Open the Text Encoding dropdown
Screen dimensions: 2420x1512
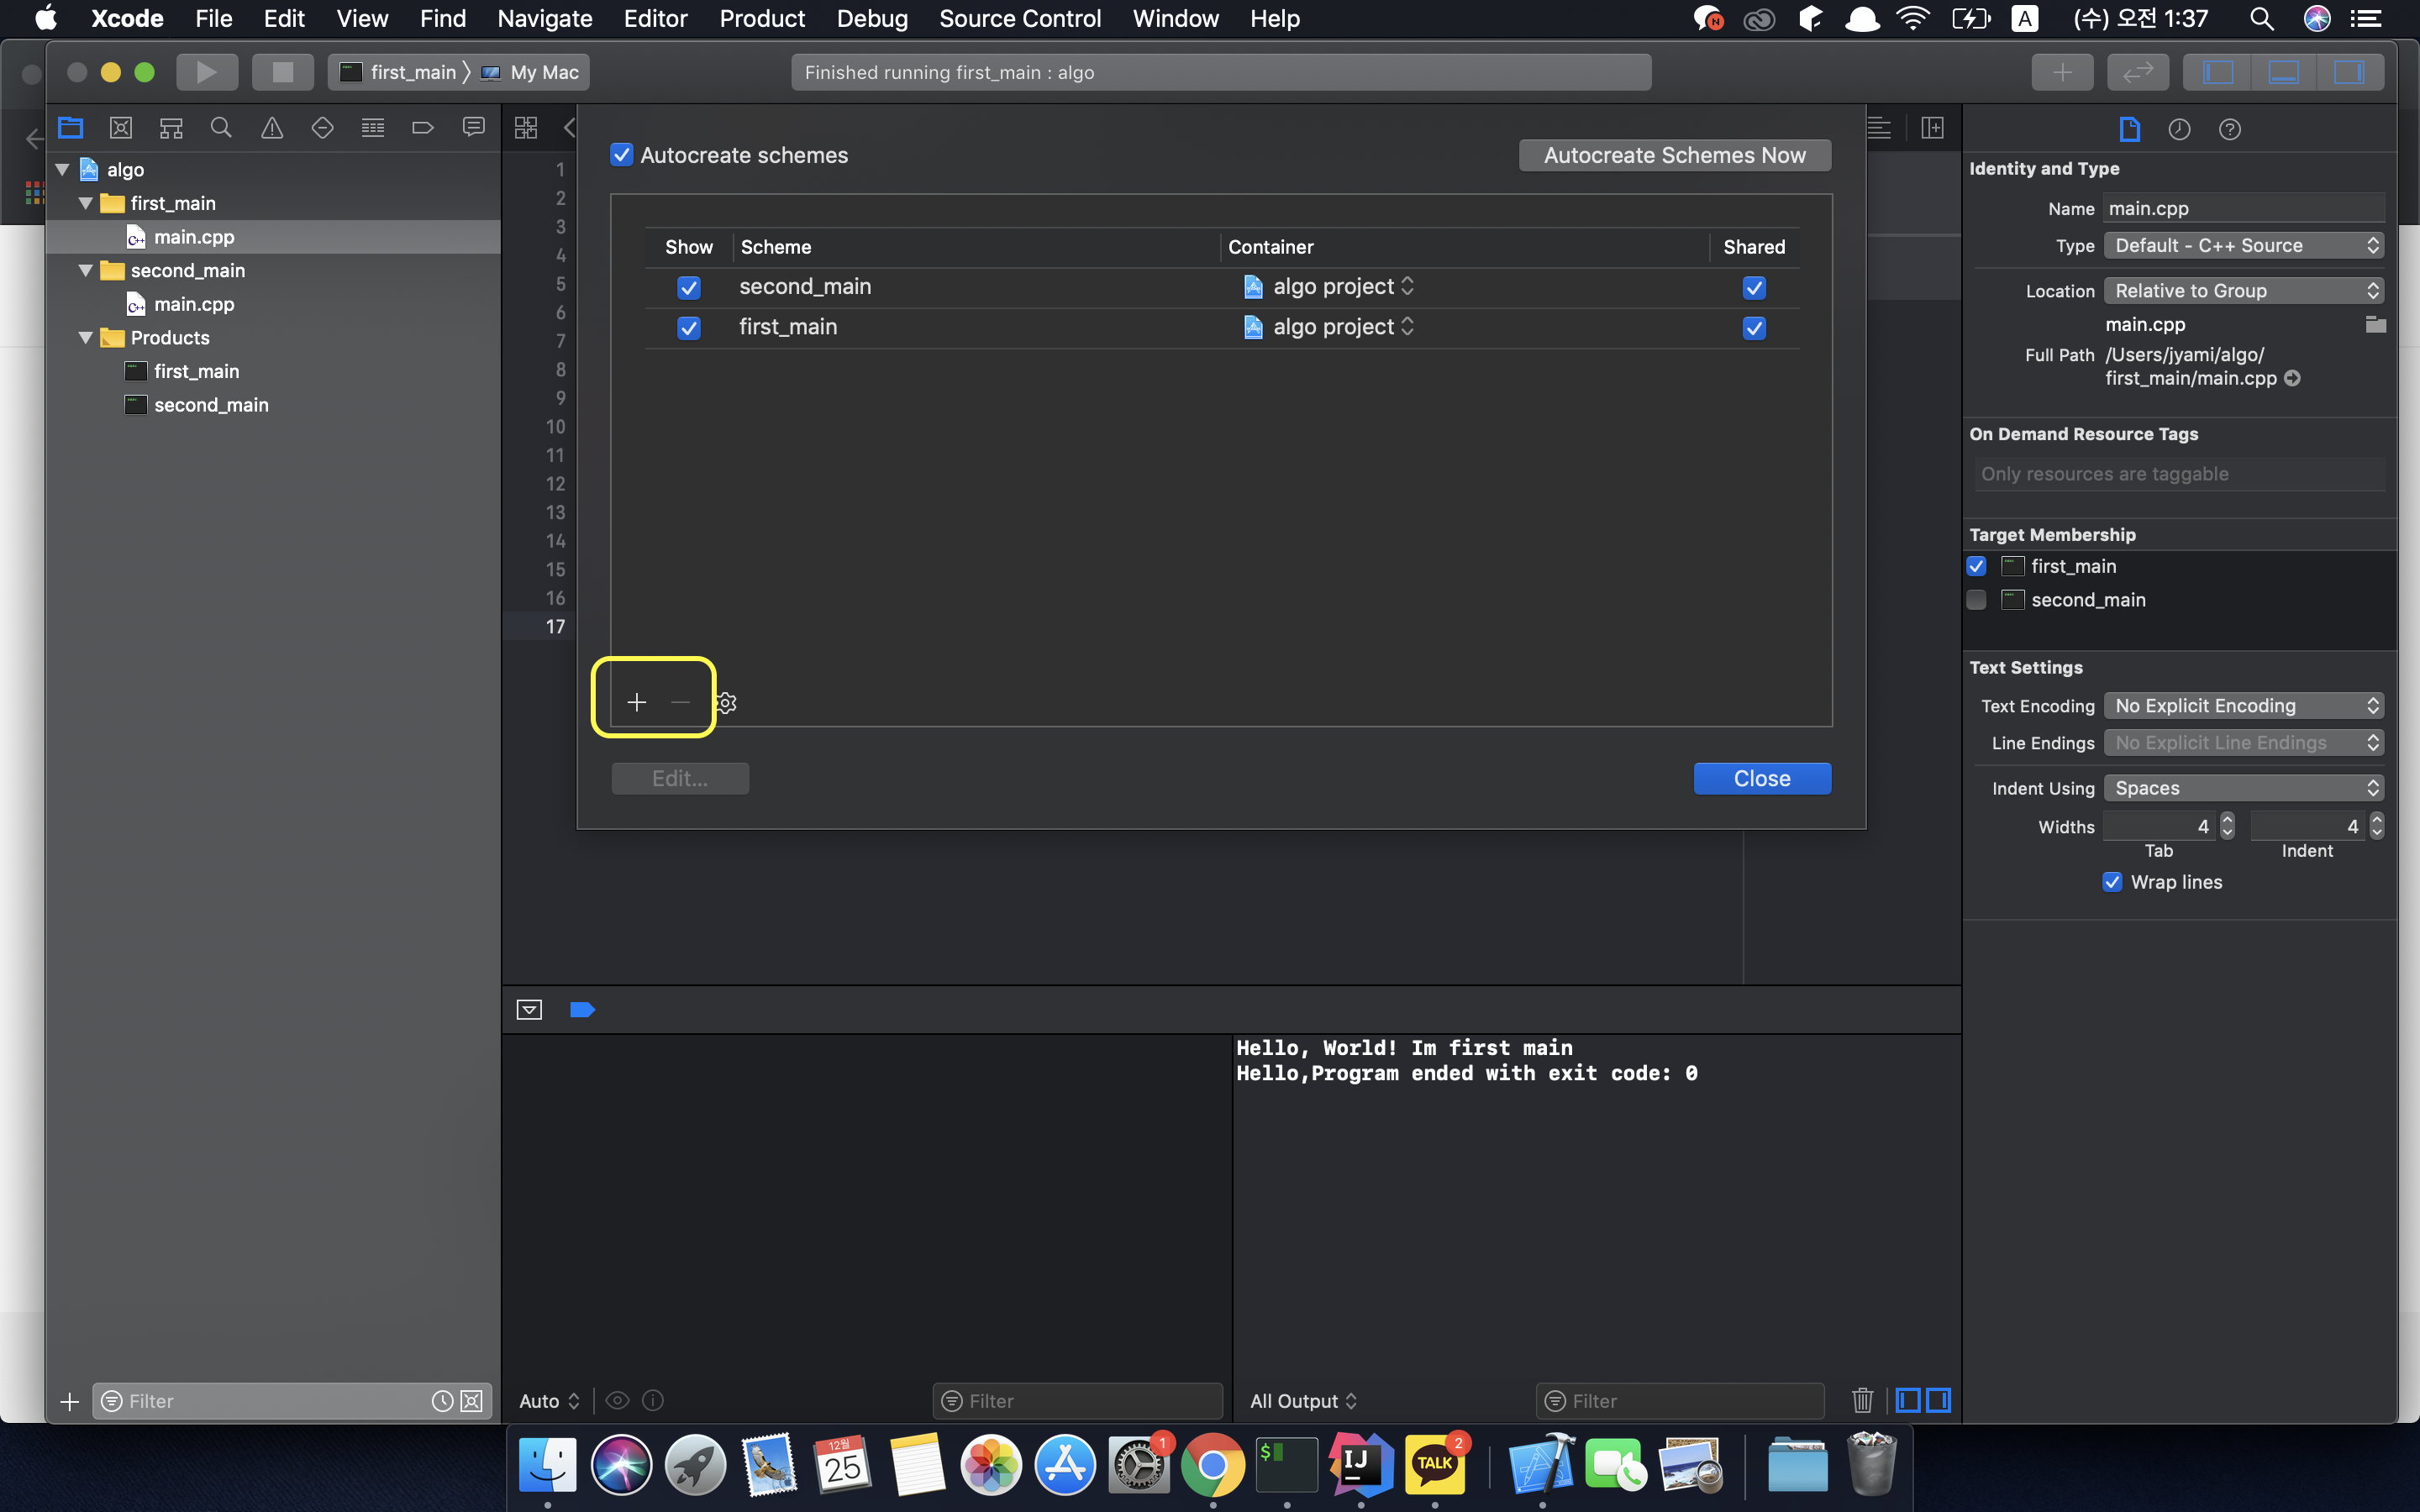pos(2243,706)
